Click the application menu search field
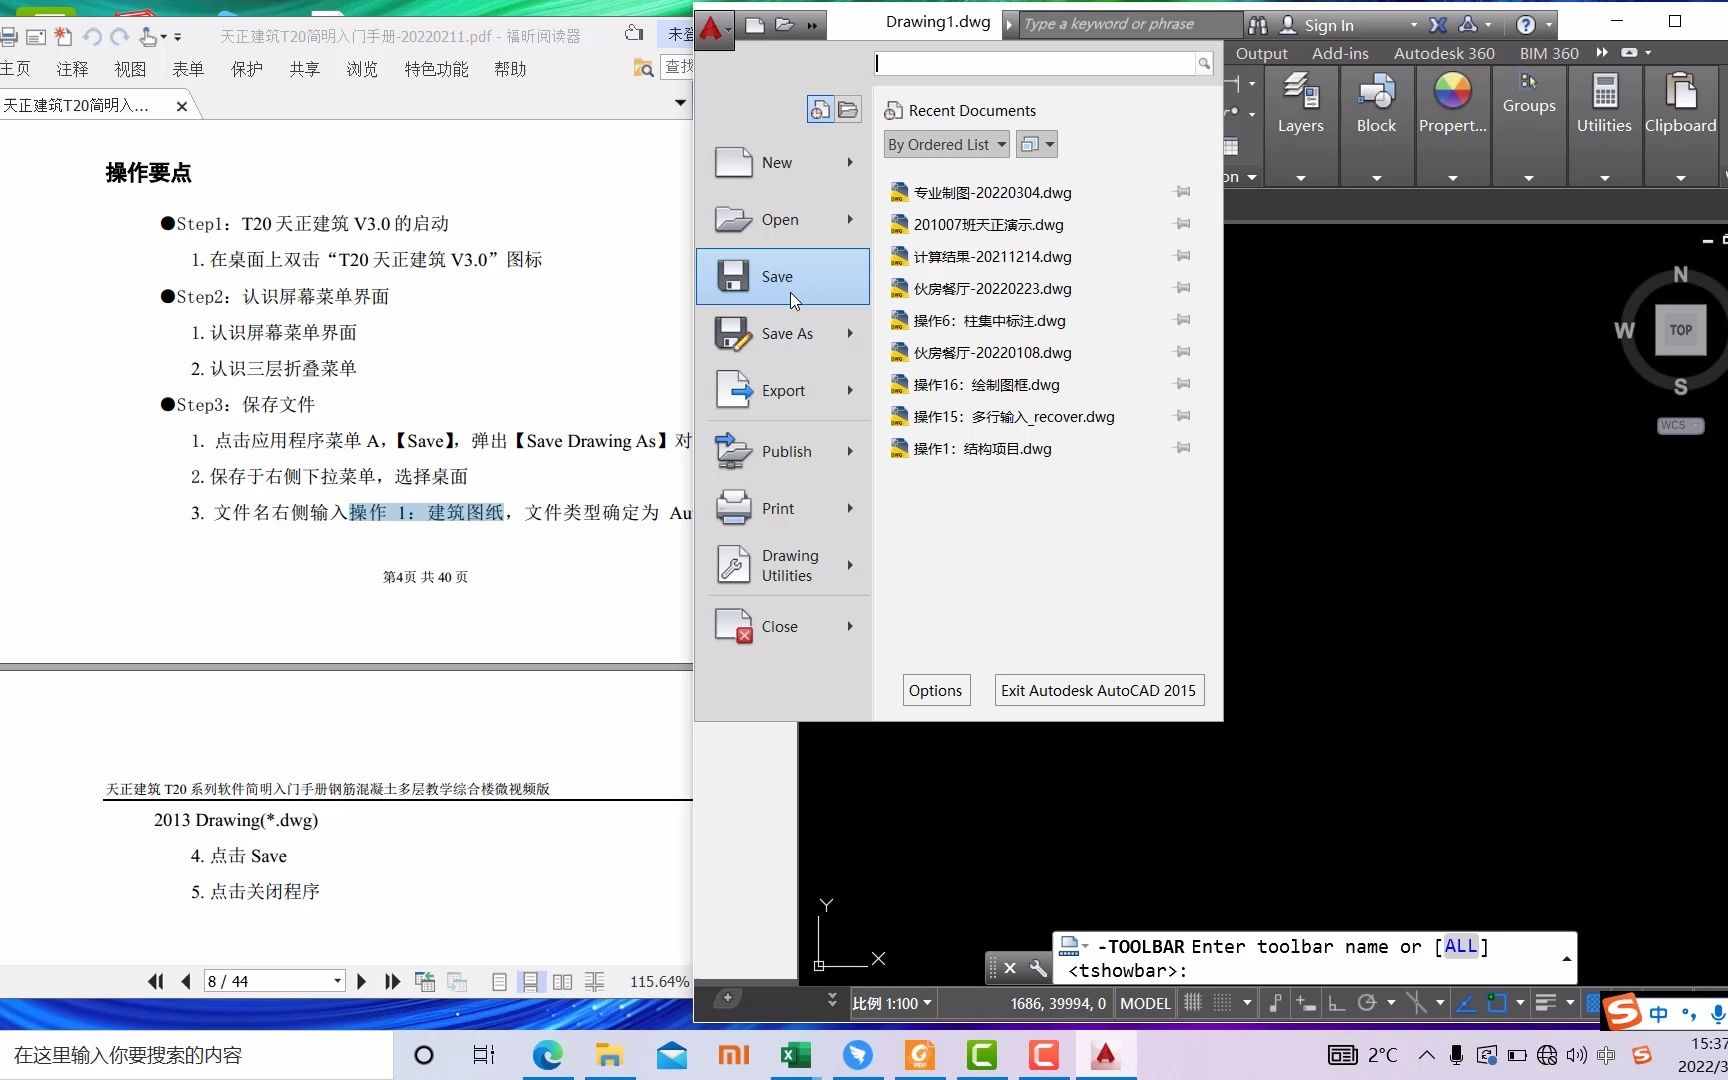The image size is (1728, 1080). point(1036,64)
